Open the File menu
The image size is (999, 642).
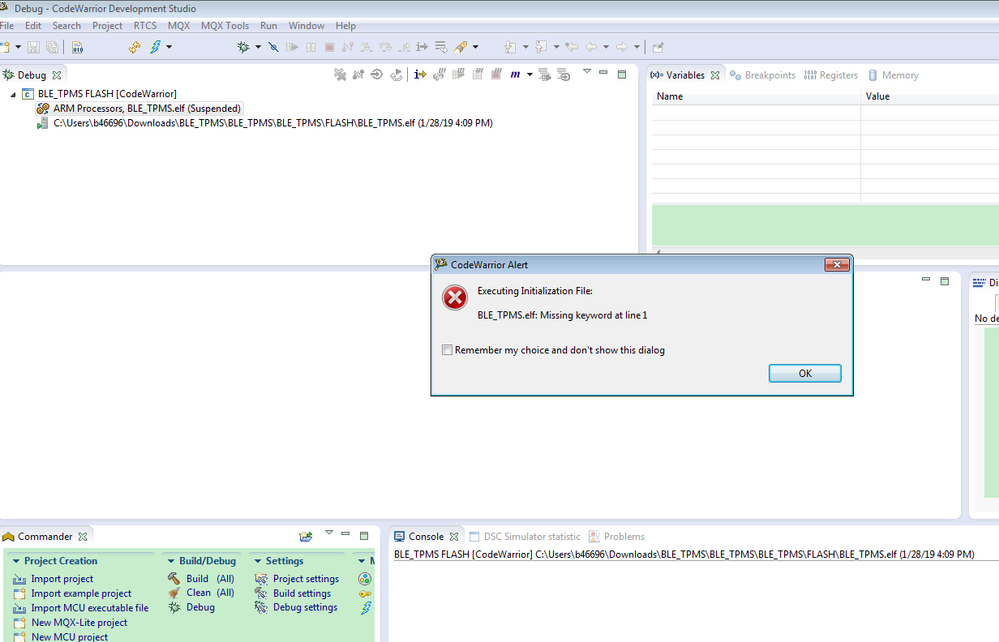(x=7, y=25)
